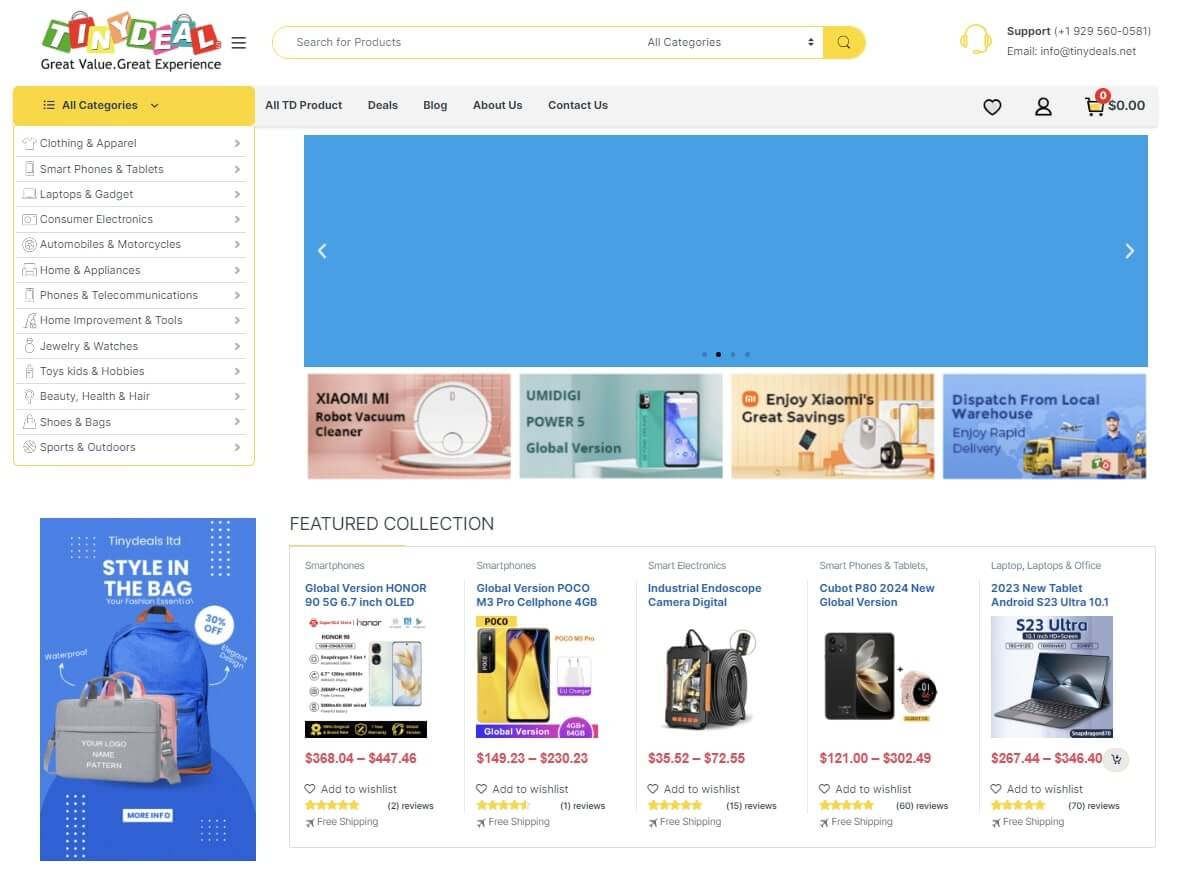
Task: Open the Deals menu item
Action: (382, 105)
